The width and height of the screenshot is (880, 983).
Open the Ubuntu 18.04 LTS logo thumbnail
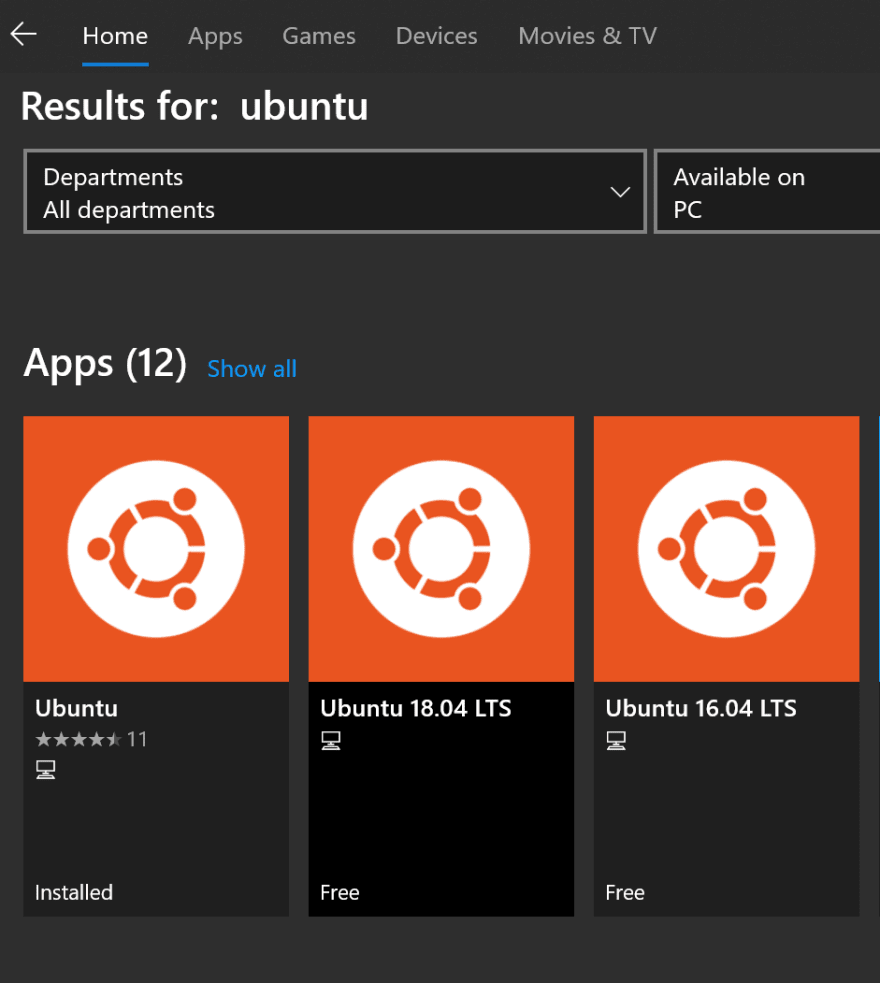441,549
